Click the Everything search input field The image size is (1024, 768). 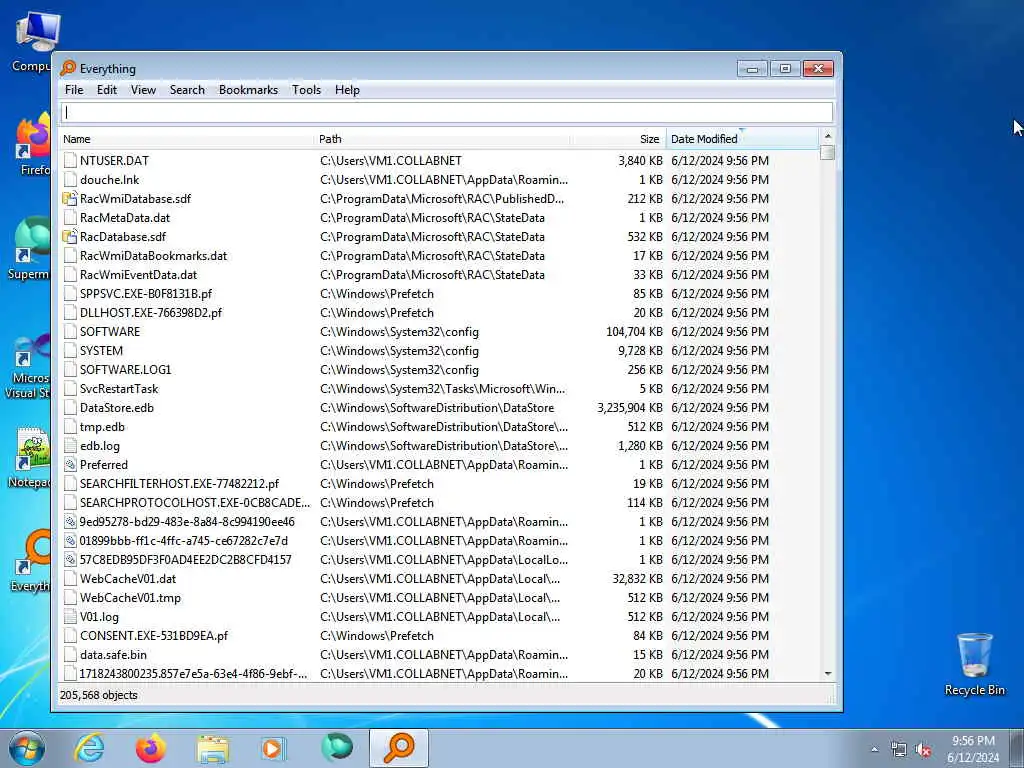(x=447, y=112)
